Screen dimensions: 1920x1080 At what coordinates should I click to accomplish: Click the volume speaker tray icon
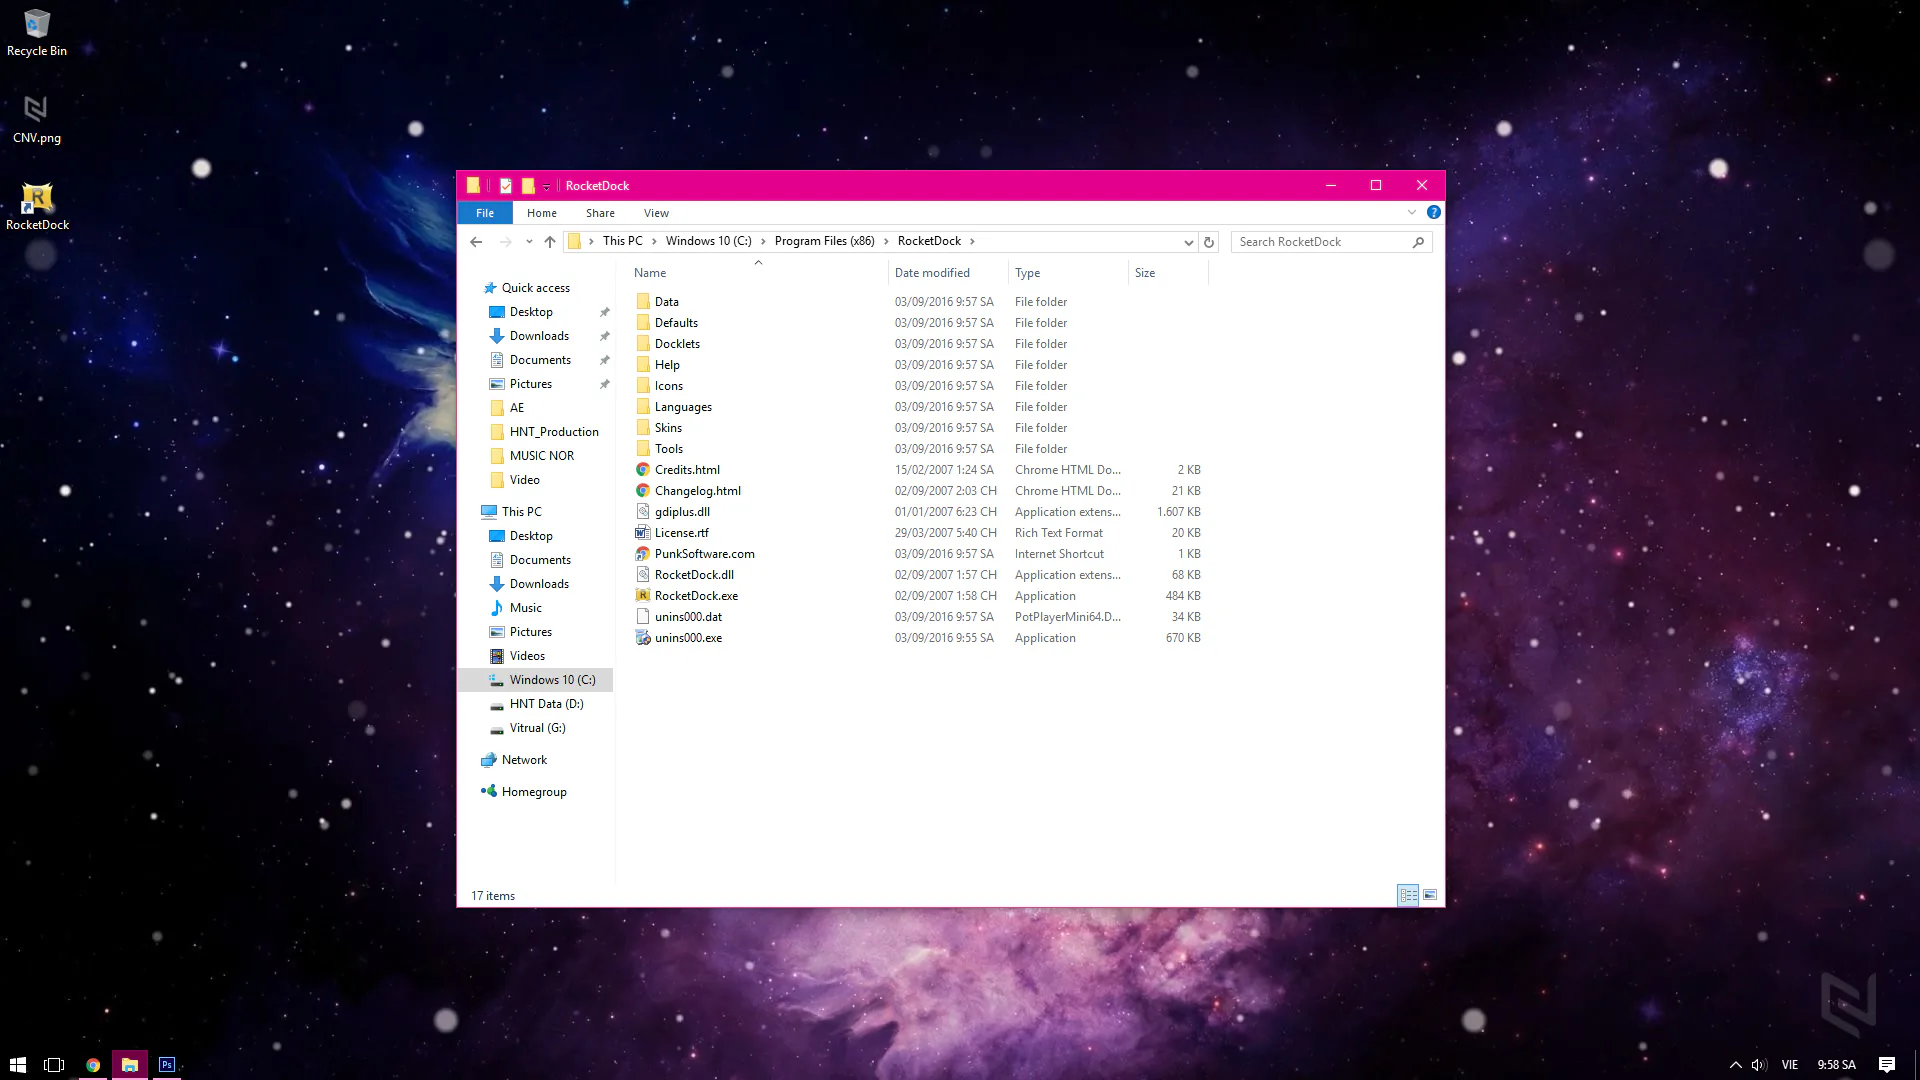pyautogui.click(x=1759, y=1065)
